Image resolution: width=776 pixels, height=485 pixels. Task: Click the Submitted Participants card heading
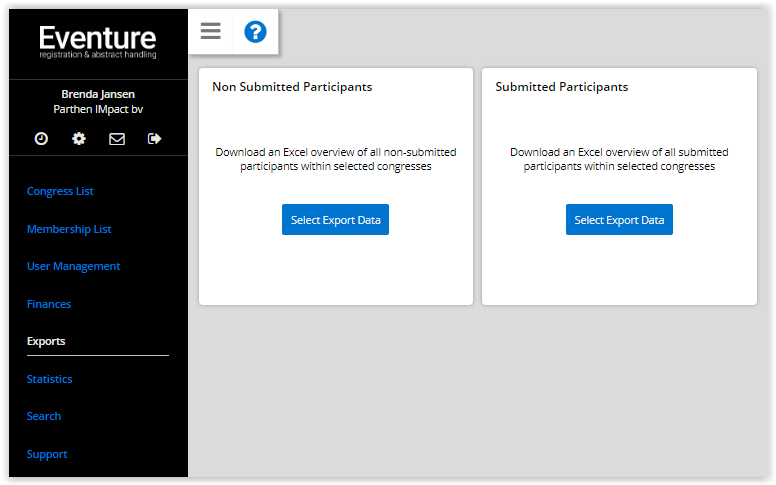pos(562,87)
